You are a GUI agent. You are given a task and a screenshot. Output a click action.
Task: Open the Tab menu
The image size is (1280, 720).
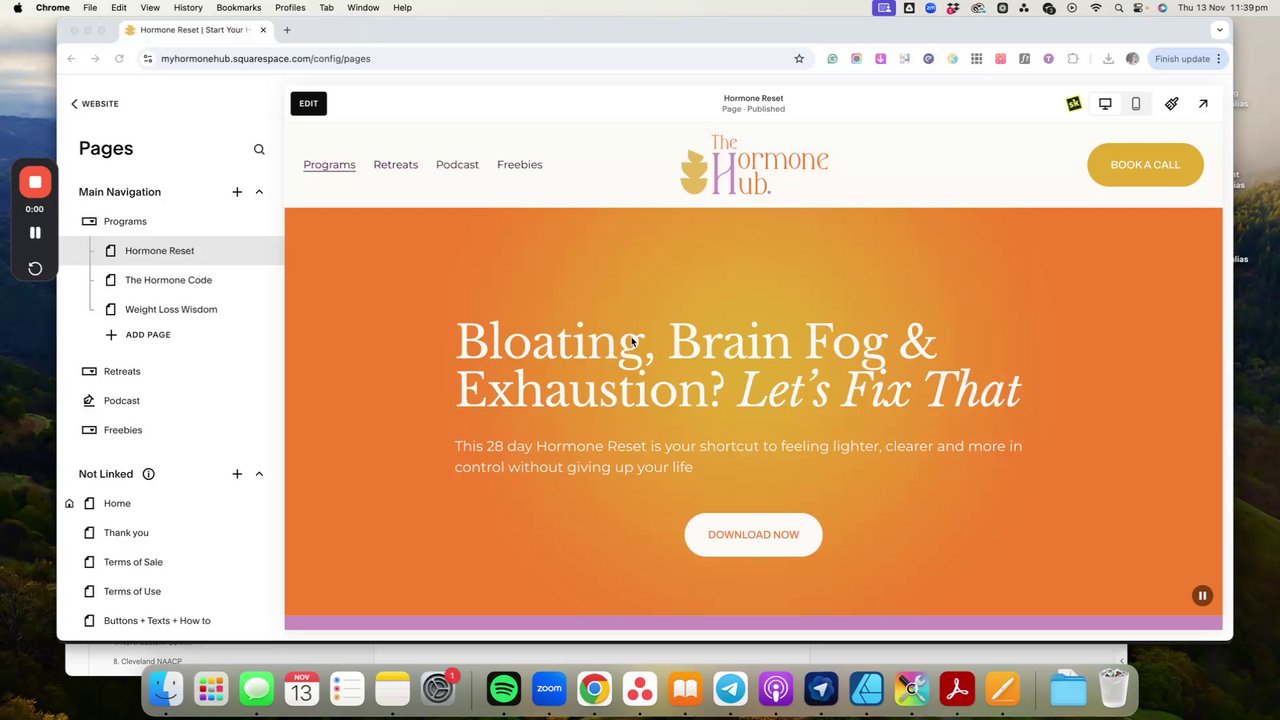(326, 8)
